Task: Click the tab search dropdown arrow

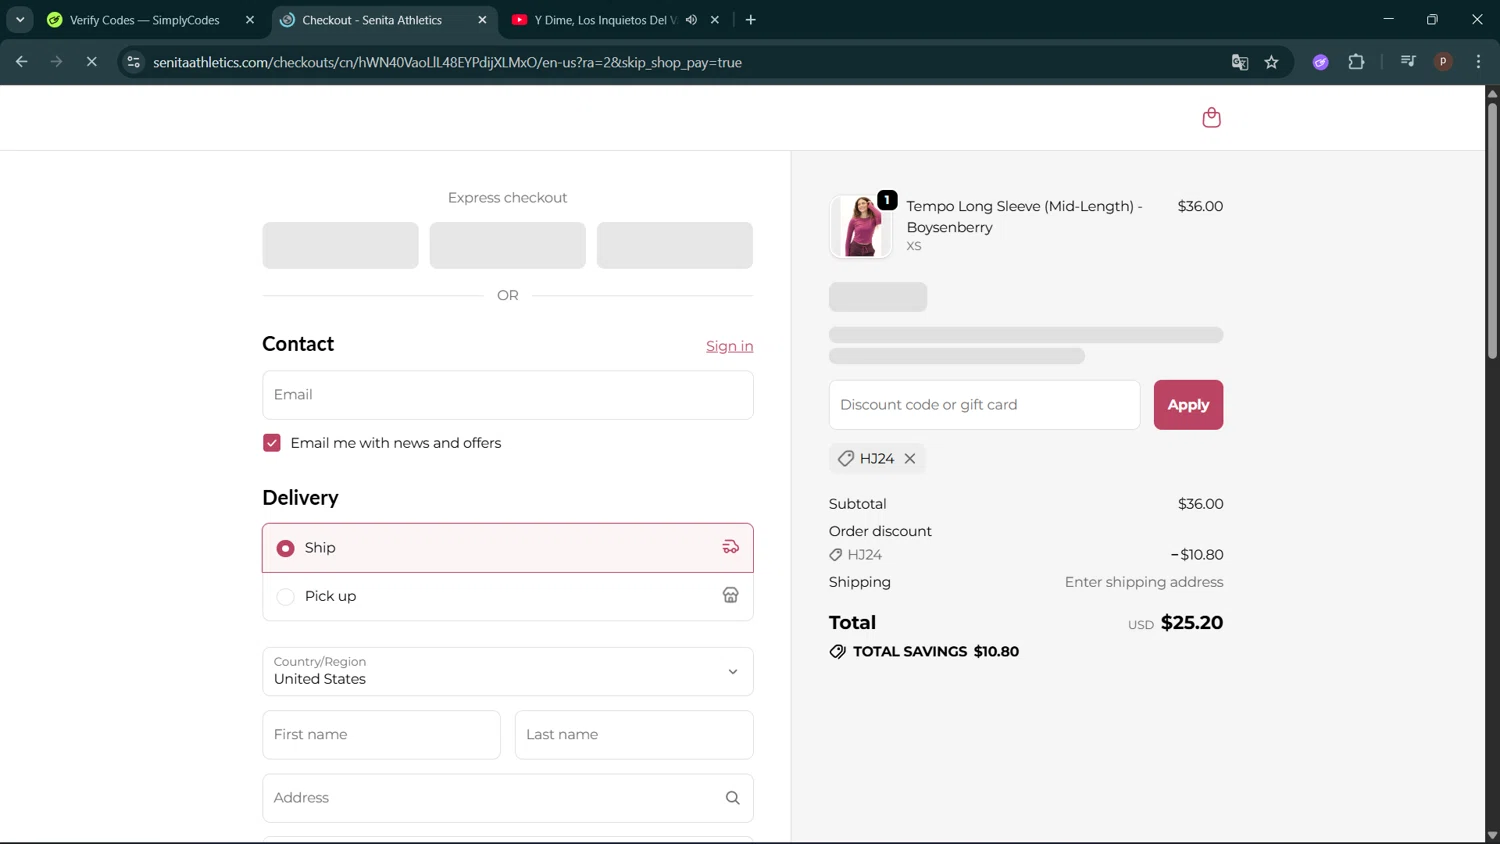Action: [20, 20]
